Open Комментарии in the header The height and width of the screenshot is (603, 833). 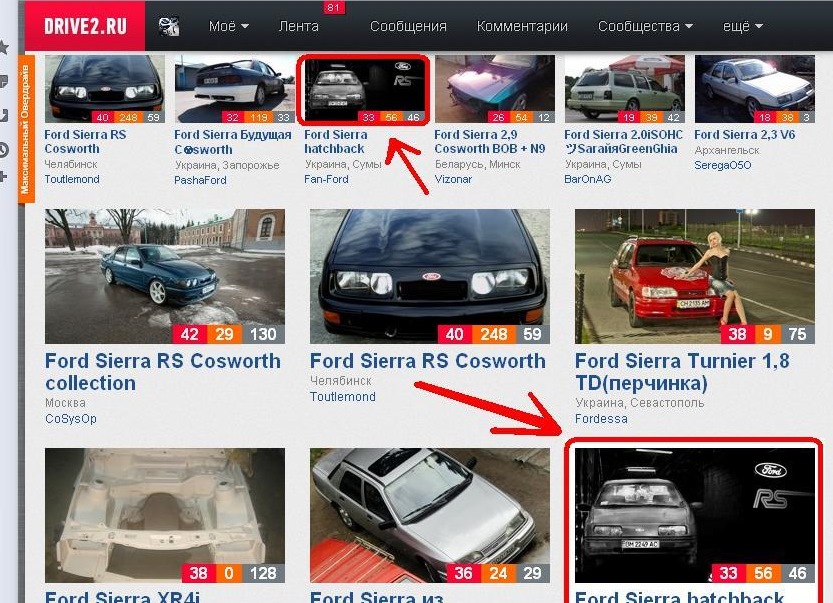point(522,26)
